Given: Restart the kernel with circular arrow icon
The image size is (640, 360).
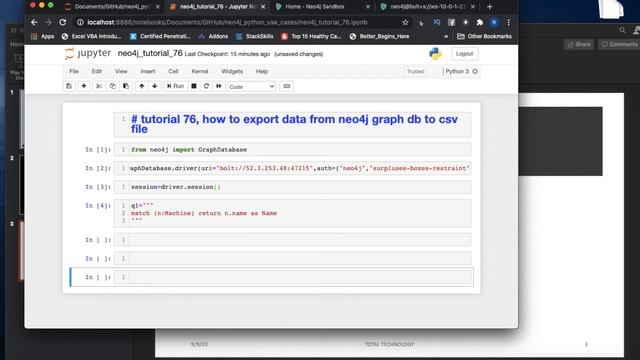Looking at the screenshot, I should pos(206,86).
